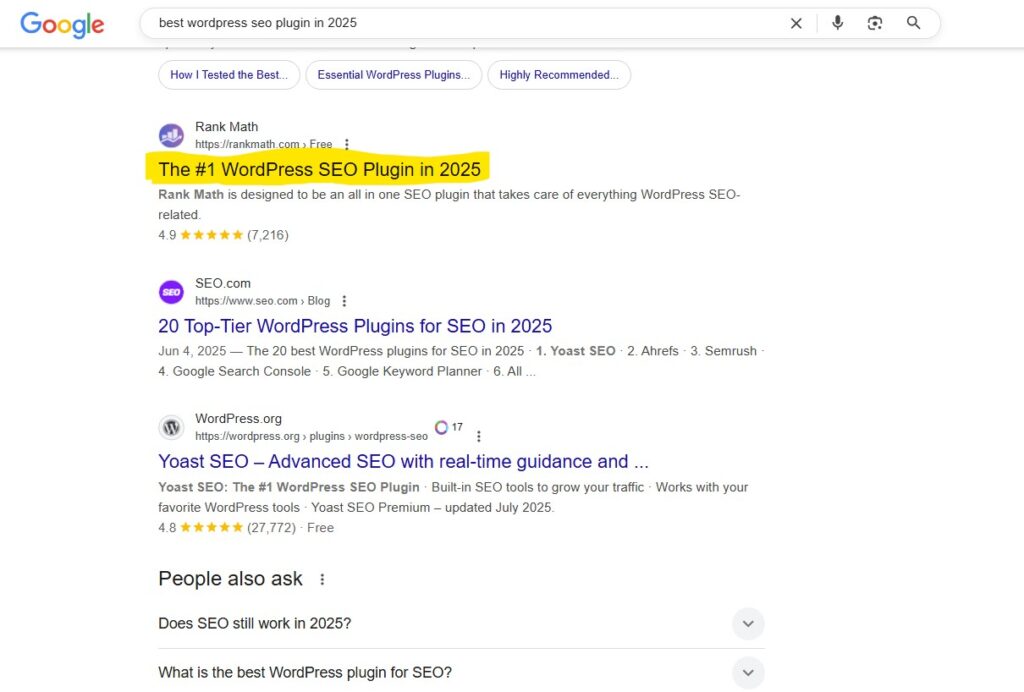Open 20 Top-Tier WordPress Plugins for SEO result

pyautogui.click(x=355, y=326)
